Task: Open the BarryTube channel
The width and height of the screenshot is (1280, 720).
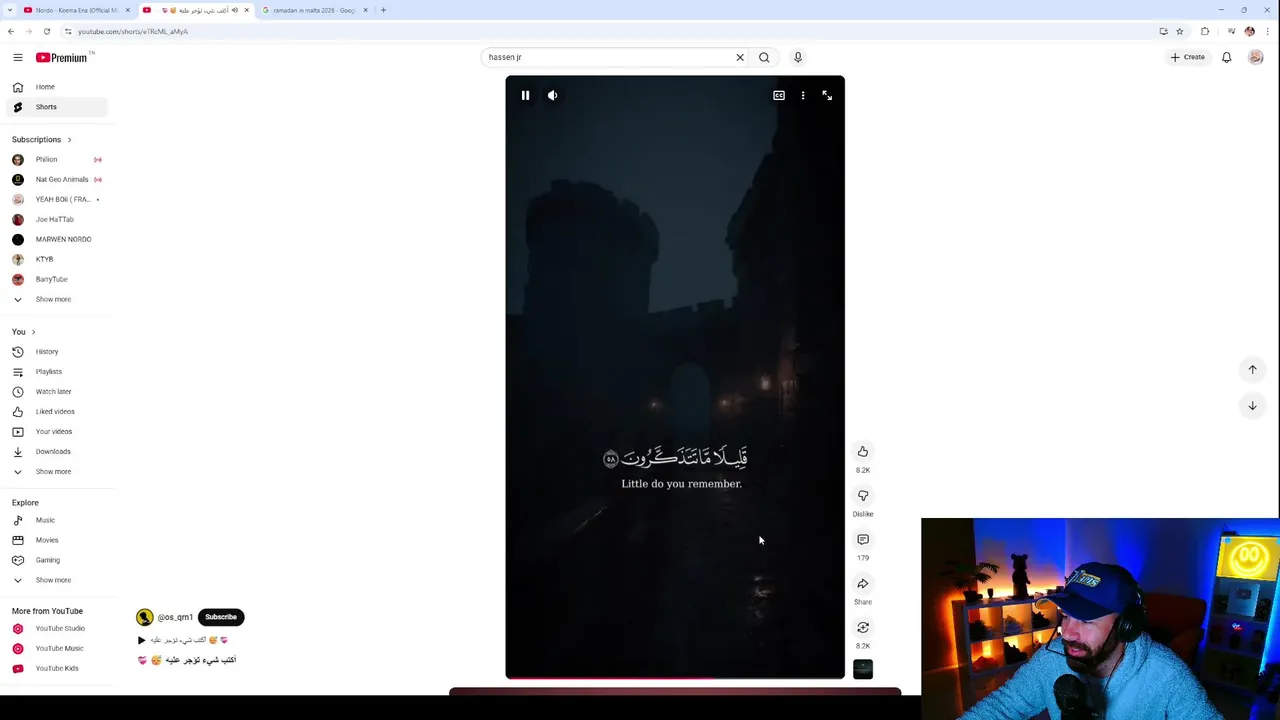Action: [55, 280]
